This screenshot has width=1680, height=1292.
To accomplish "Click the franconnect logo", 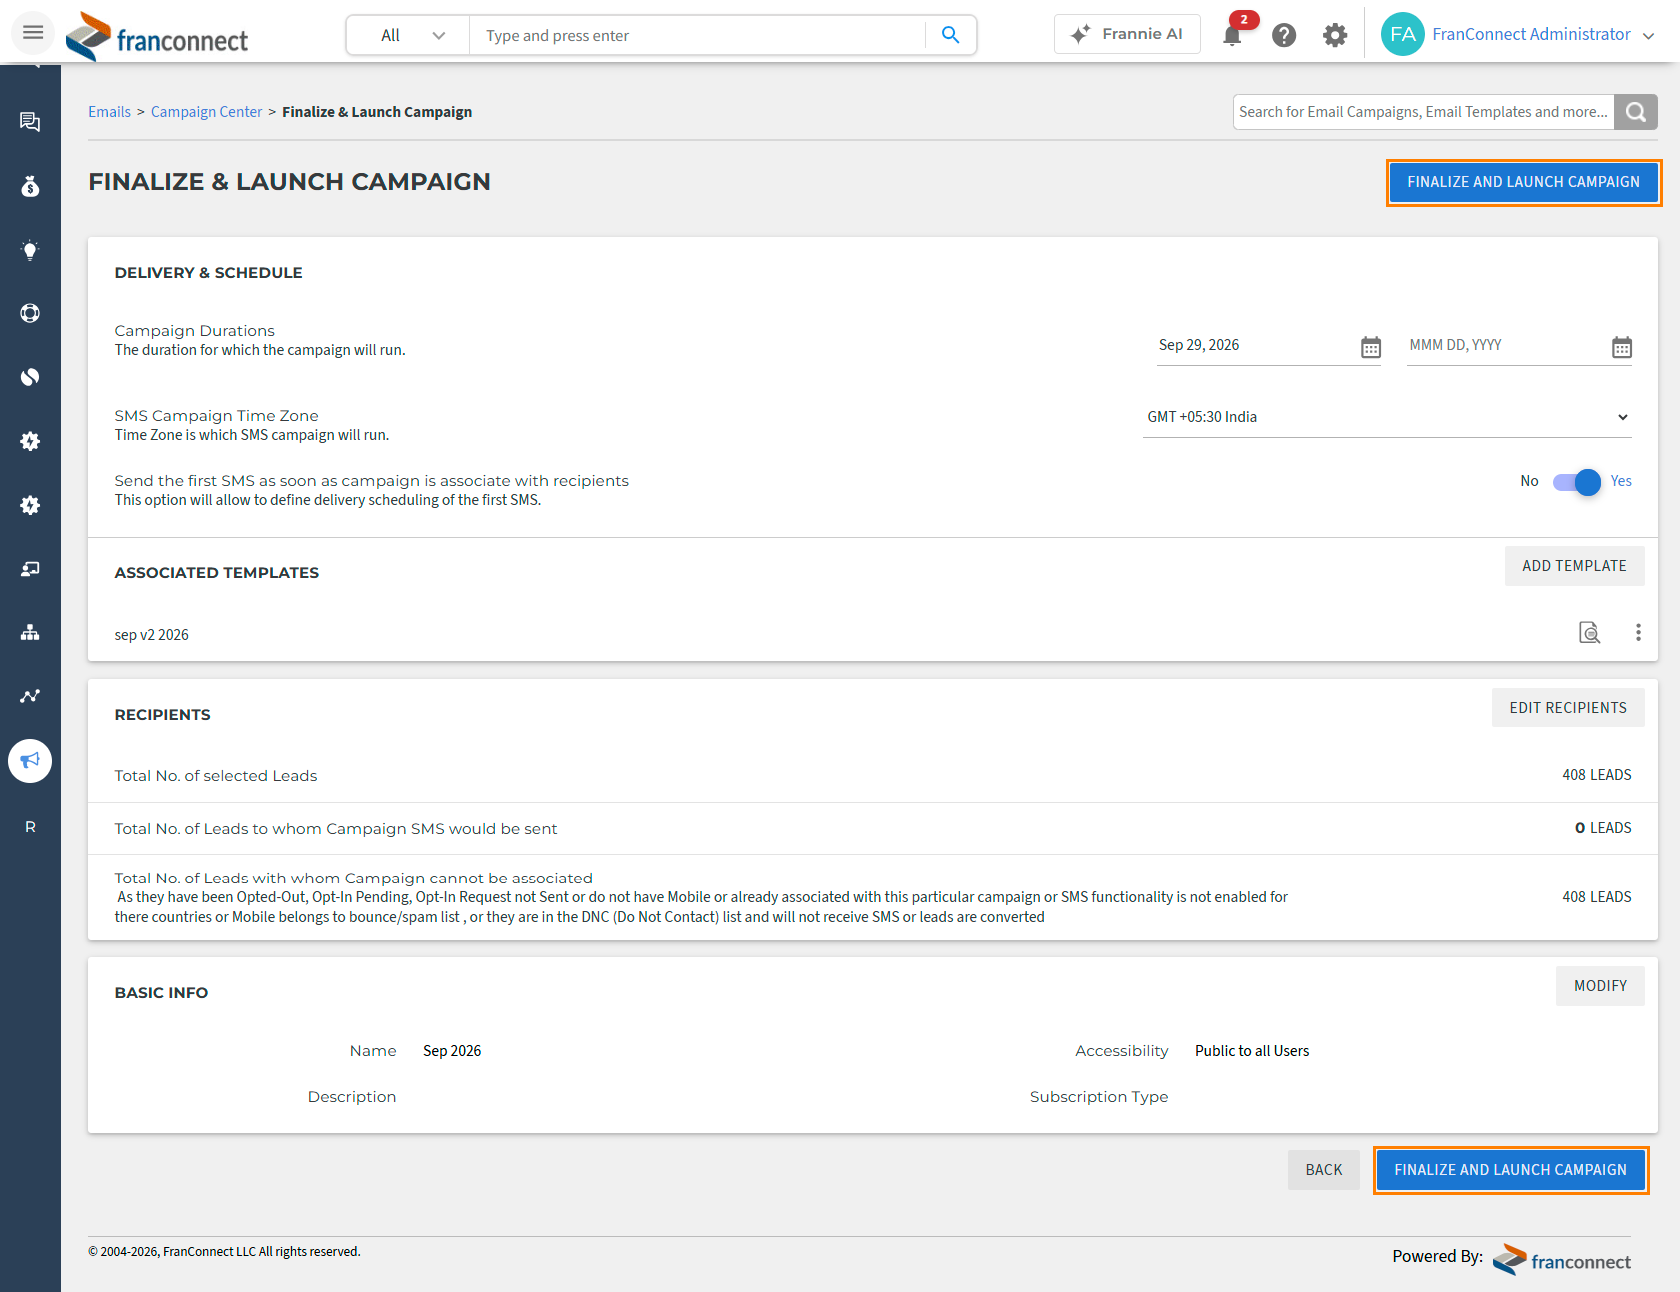I will 157,36.
